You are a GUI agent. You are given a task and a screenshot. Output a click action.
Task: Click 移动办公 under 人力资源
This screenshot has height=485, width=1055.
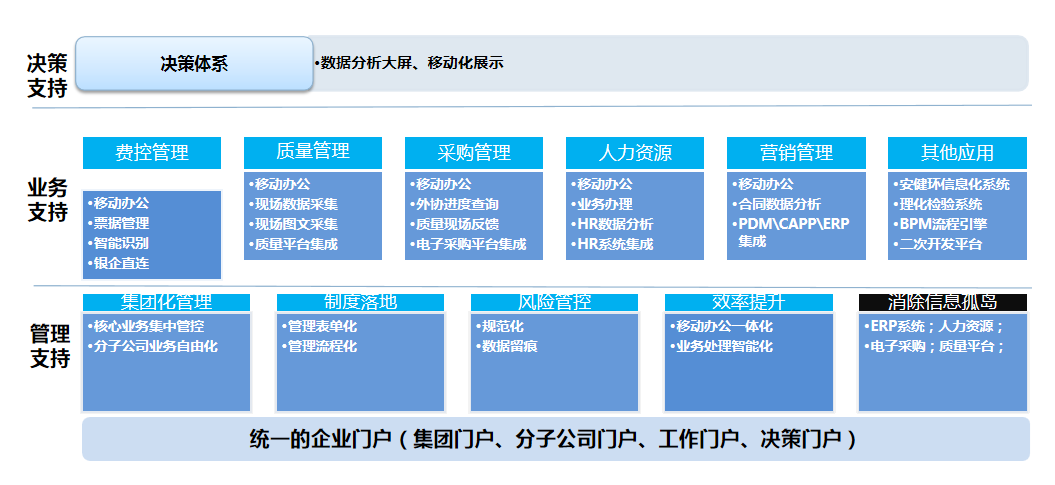[x=602, y=184]
